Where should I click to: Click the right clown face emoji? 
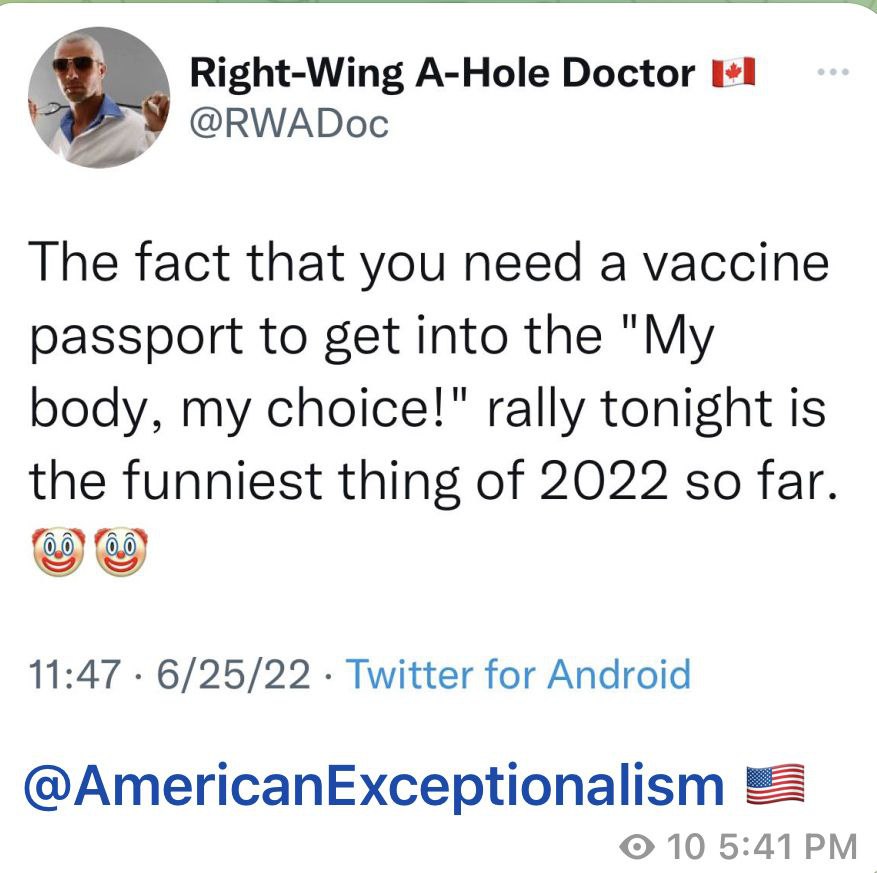pyautogui.click(x=120, y=553)
